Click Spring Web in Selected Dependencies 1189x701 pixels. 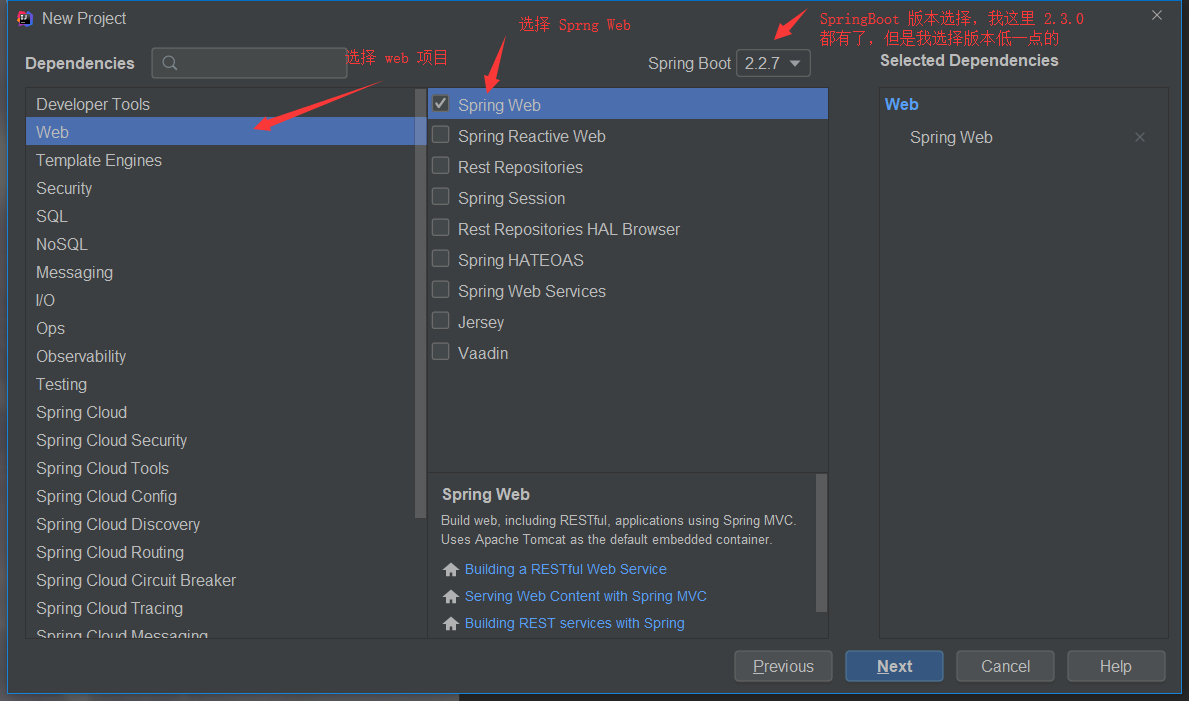(951, 138)
